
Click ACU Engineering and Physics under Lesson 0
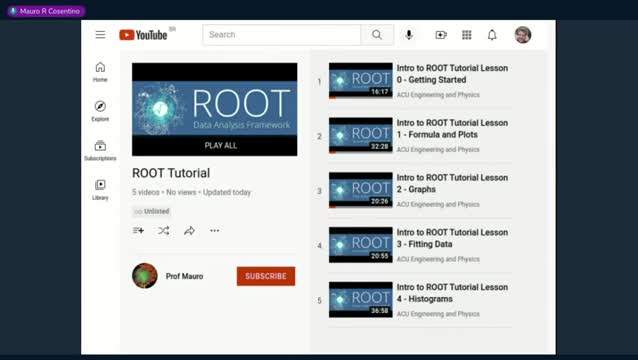click(438, 95)
